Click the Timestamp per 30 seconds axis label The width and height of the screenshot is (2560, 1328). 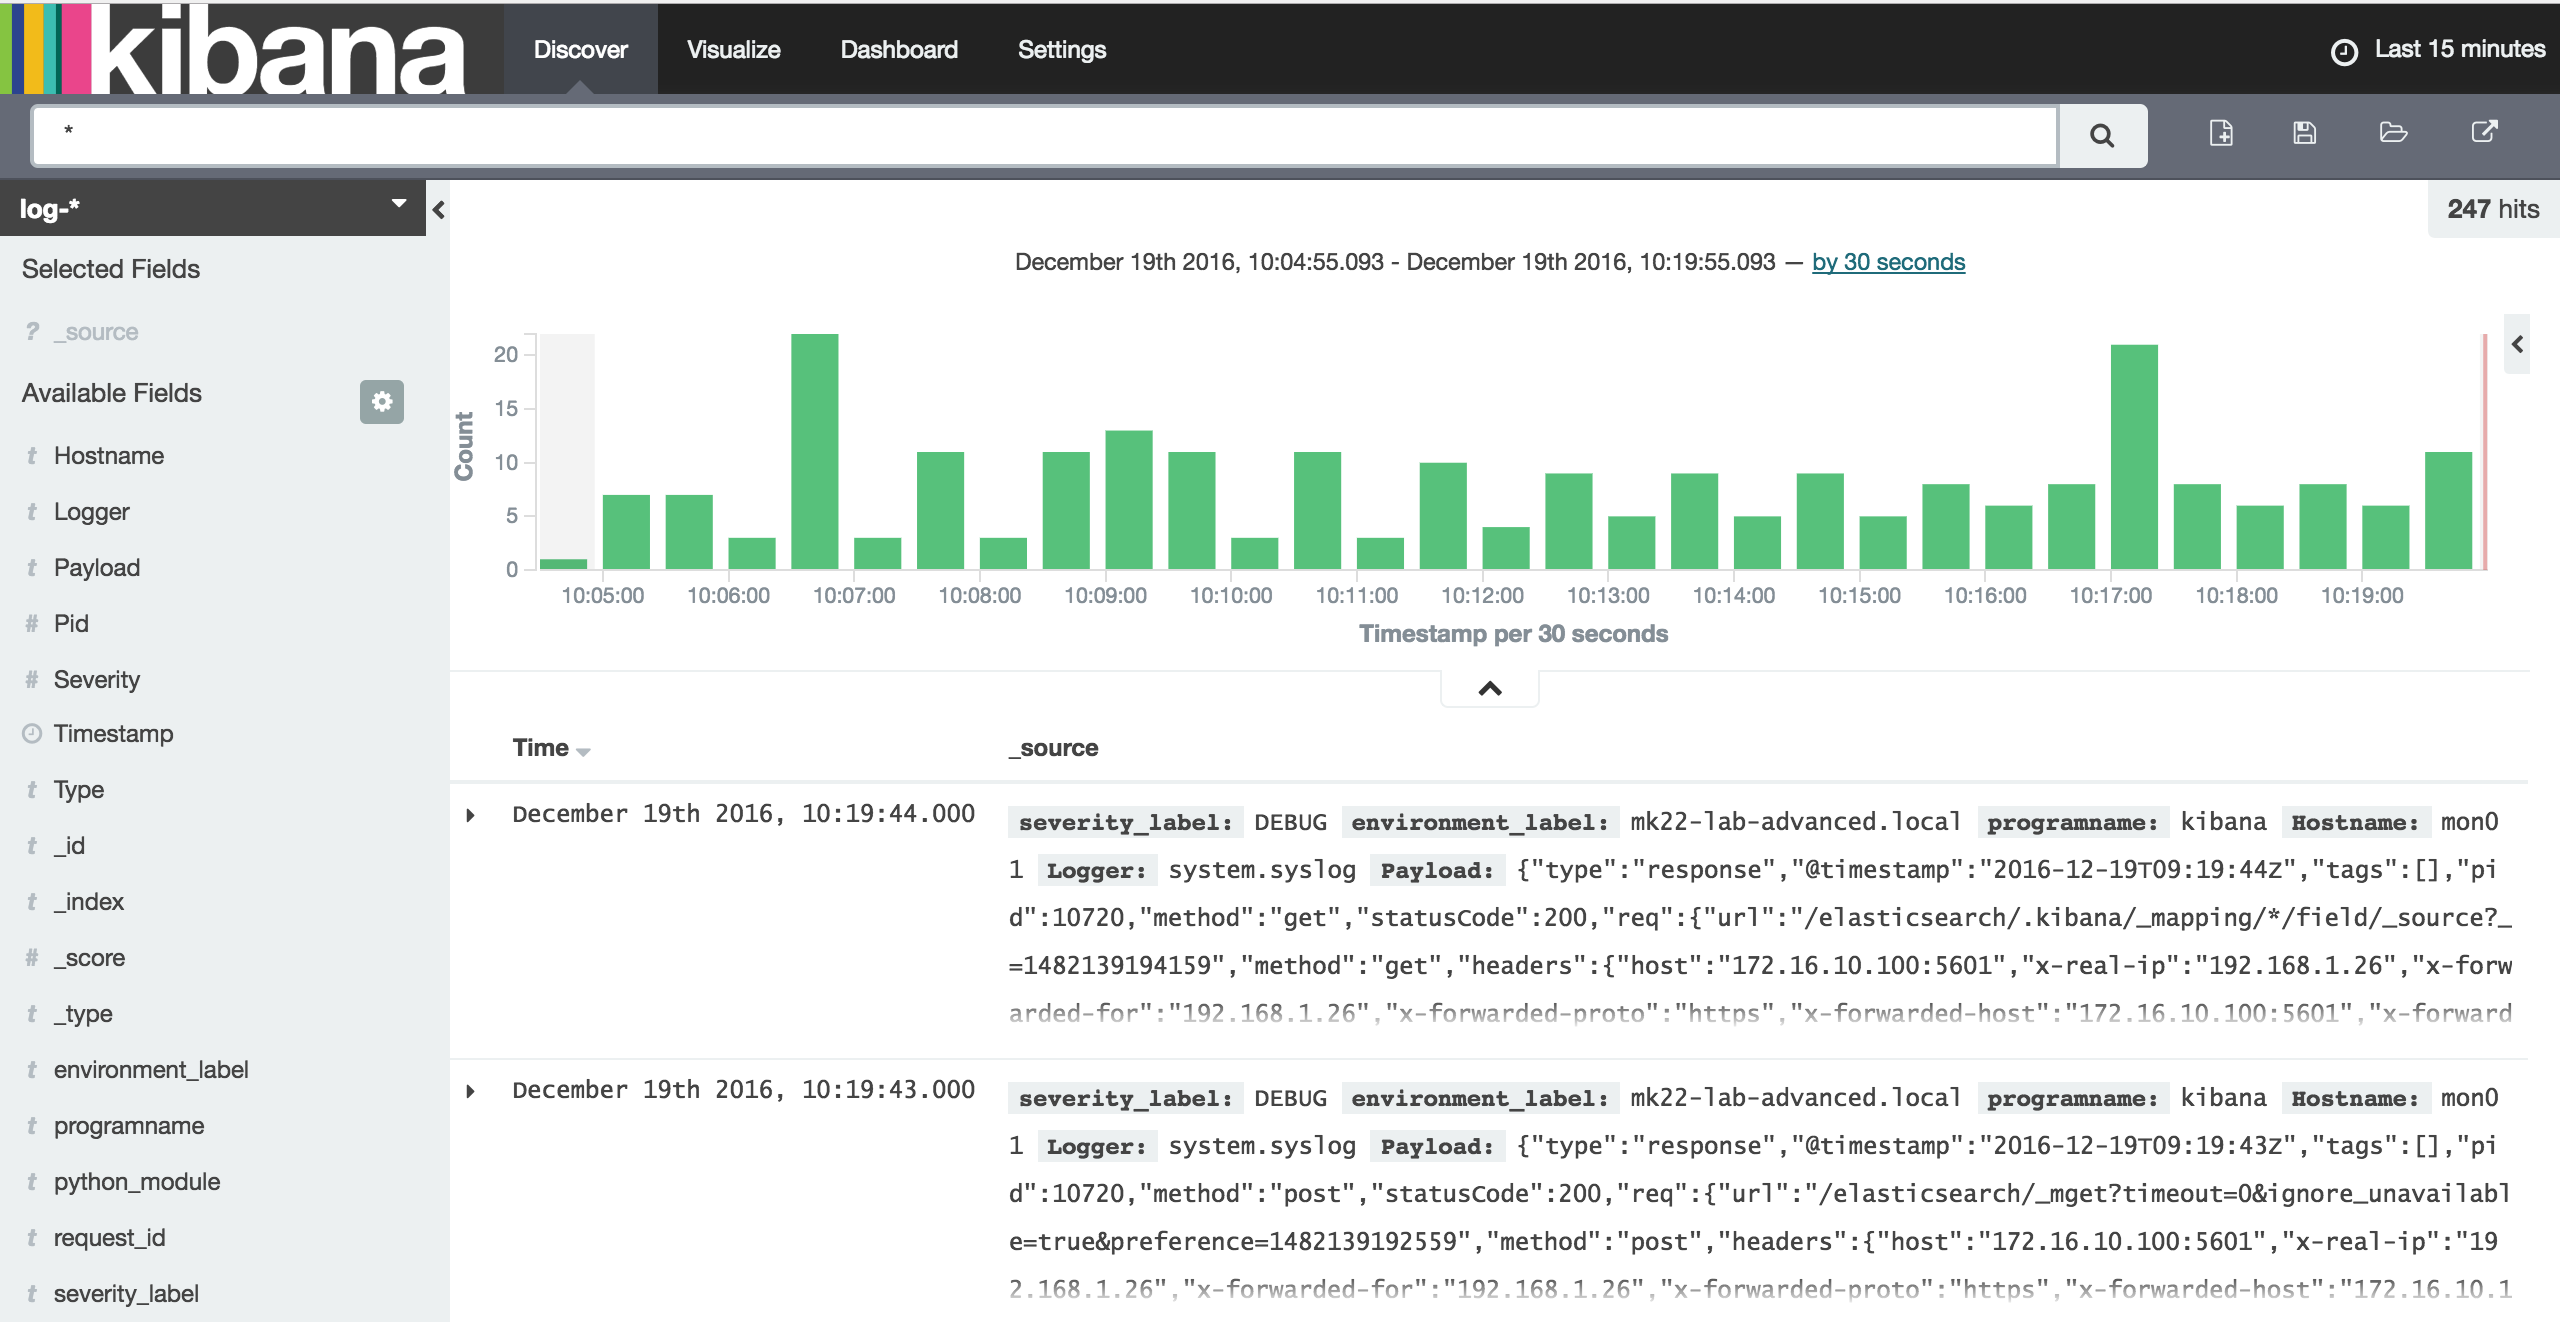coord(1513,634)
